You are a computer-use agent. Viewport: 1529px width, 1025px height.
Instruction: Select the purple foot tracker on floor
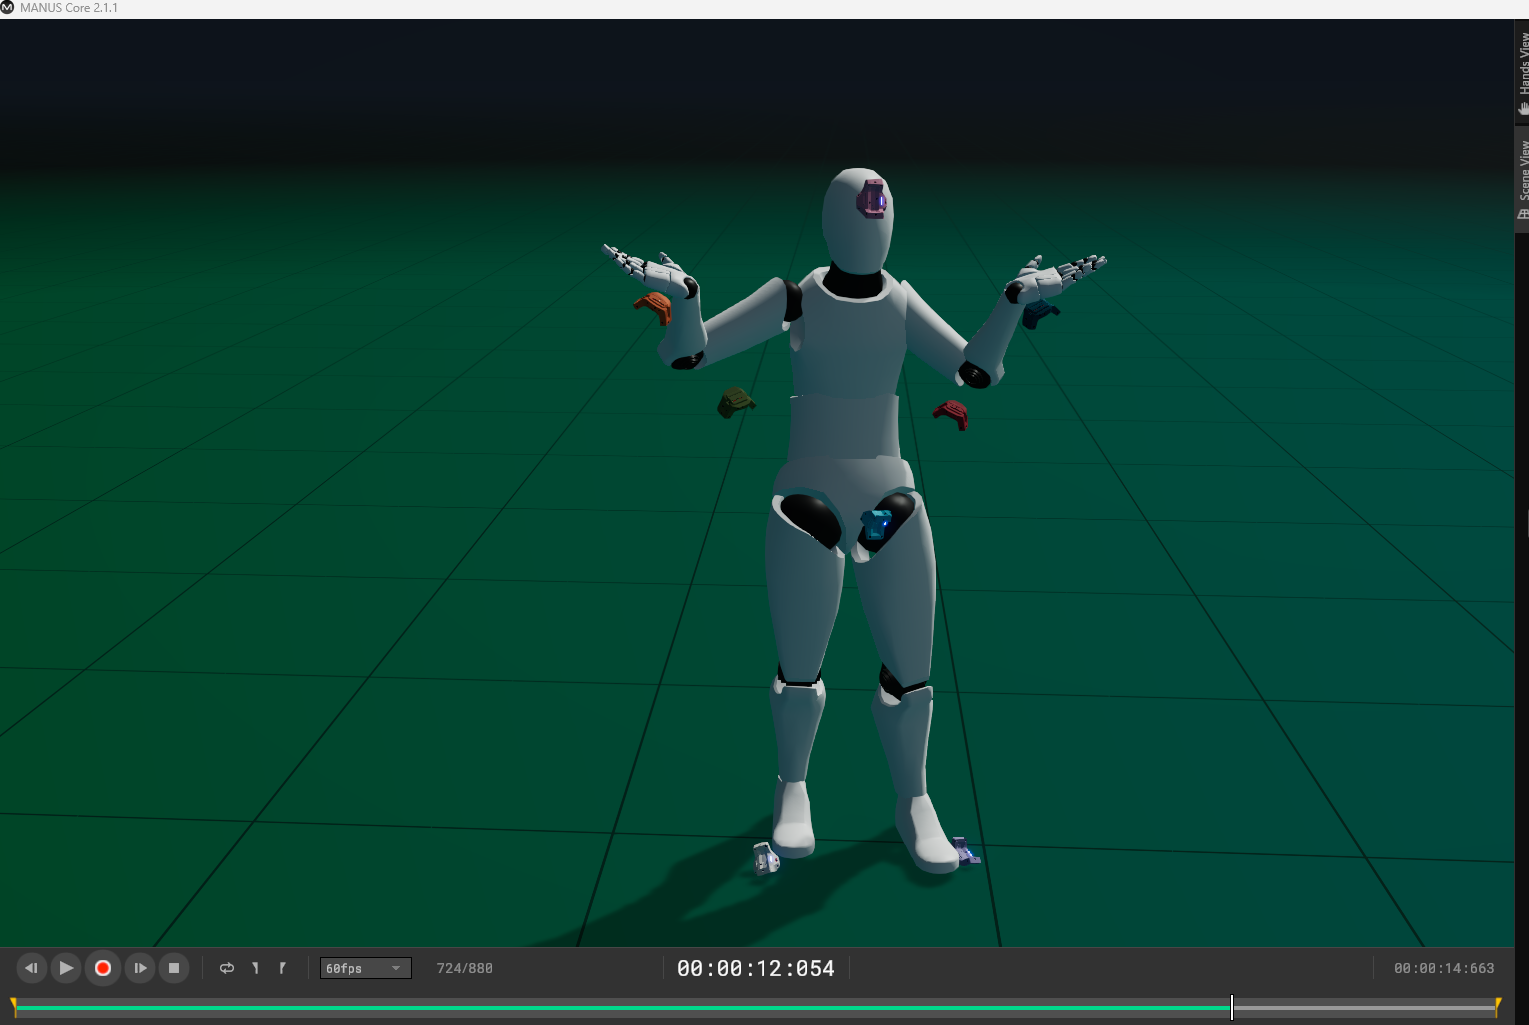(966, 851)
